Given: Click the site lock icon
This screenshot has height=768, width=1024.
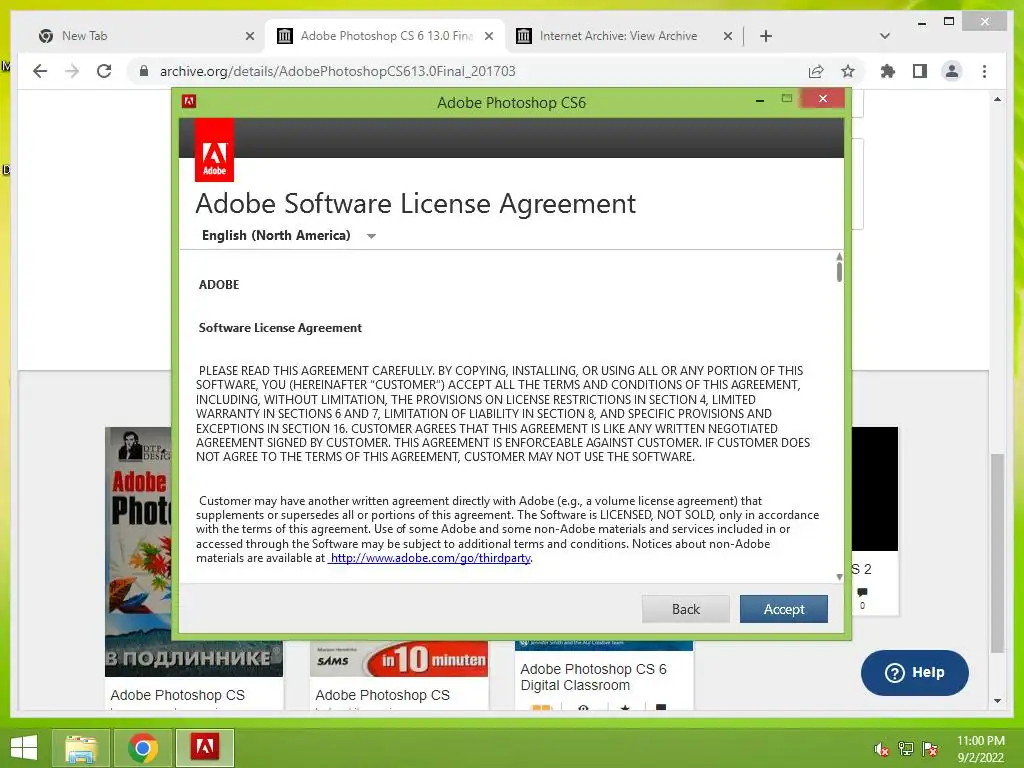Looking at the screenshot, I should pos(144,71).
